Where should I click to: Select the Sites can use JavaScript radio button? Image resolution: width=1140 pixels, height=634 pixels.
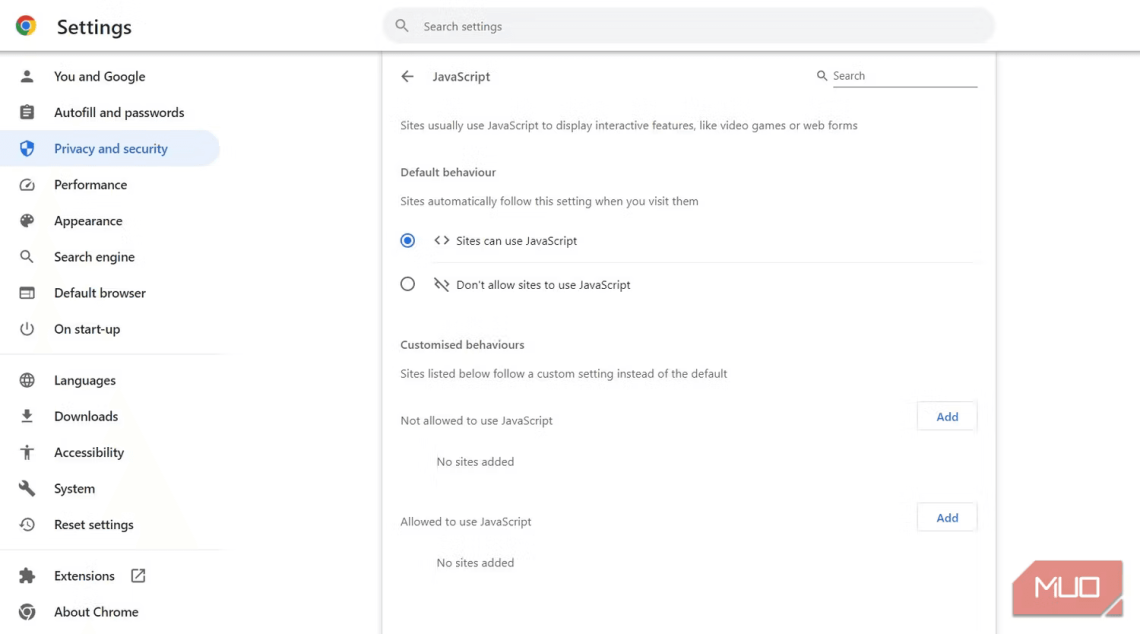coord(408,241)
